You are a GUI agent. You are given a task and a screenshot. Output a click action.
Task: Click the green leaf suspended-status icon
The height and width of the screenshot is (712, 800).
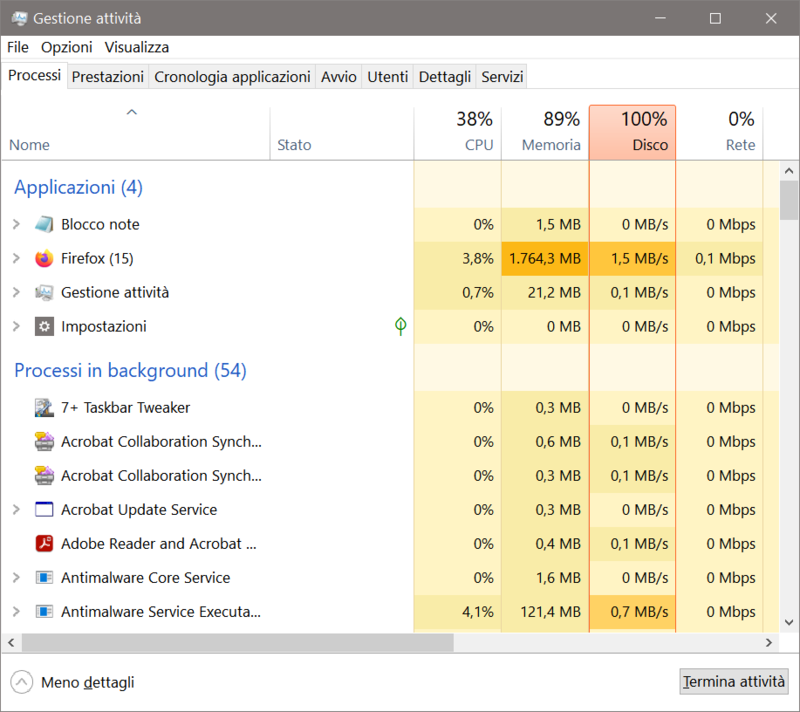click(x=401, y=326)
